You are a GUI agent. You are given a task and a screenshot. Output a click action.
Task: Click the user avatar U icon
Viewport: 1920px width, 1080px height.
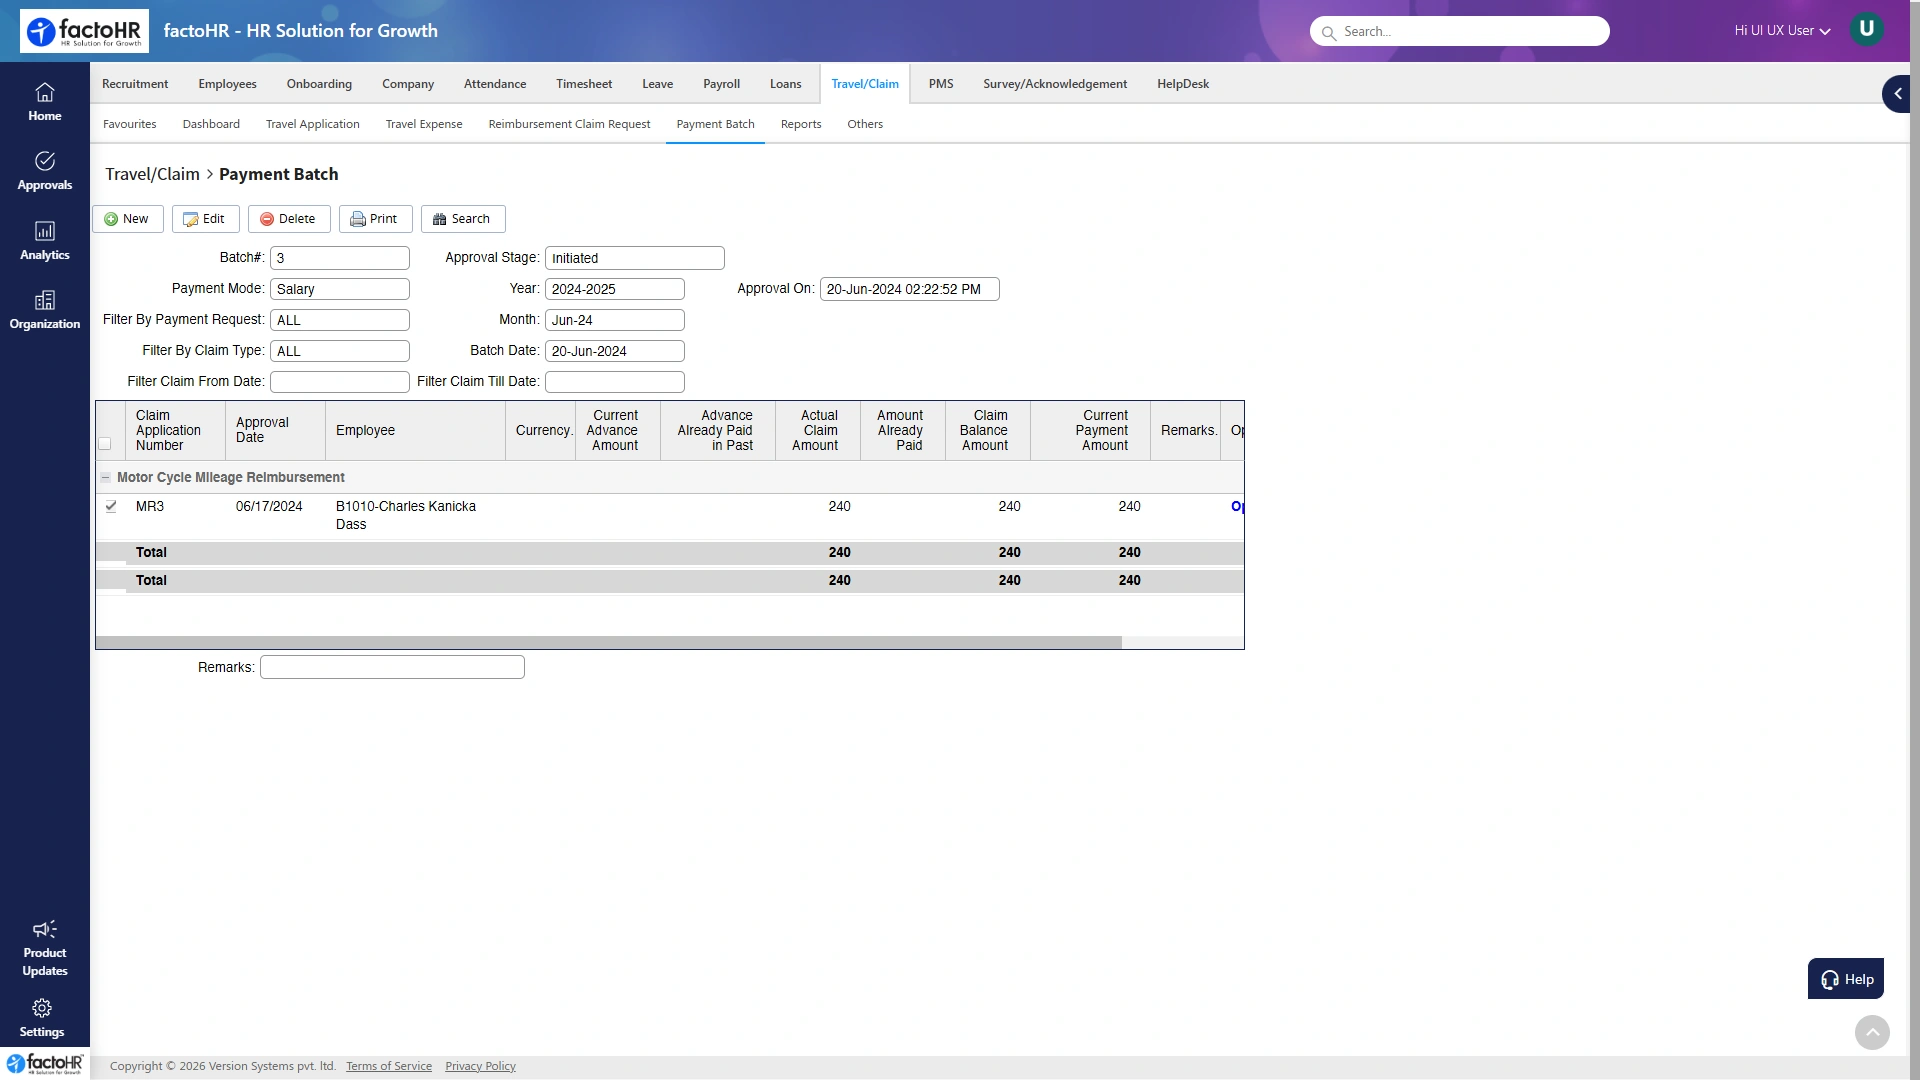1866,29
